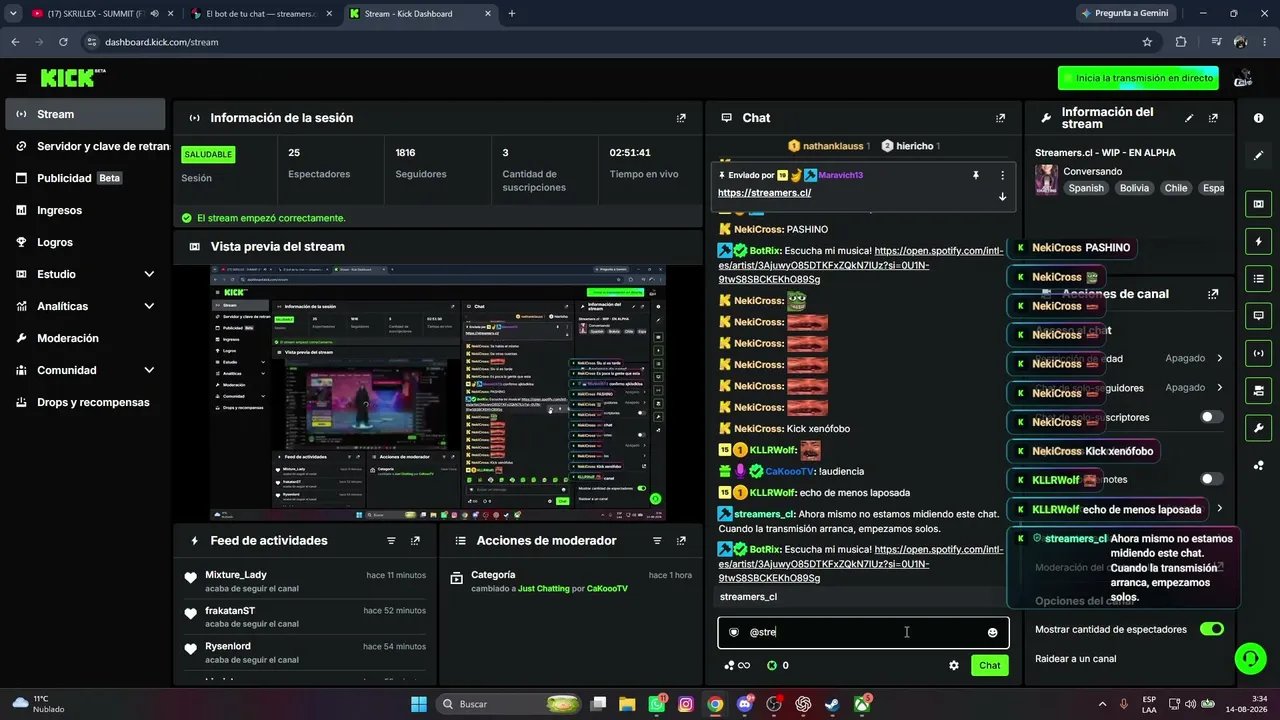The image size is (1280, 720).
Task: Pop out the Chat panel
Action: (x=1000, y=118)
